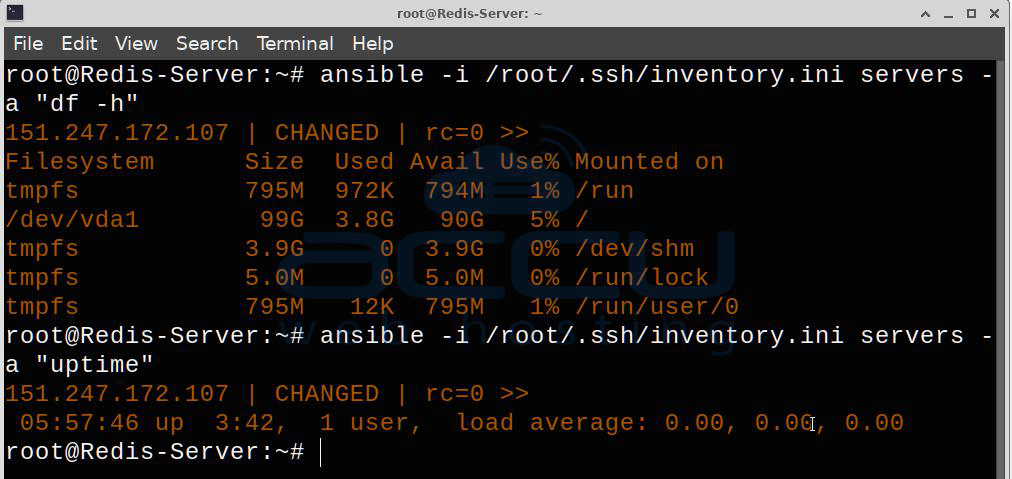Open the Edit menu

(79, 44)
